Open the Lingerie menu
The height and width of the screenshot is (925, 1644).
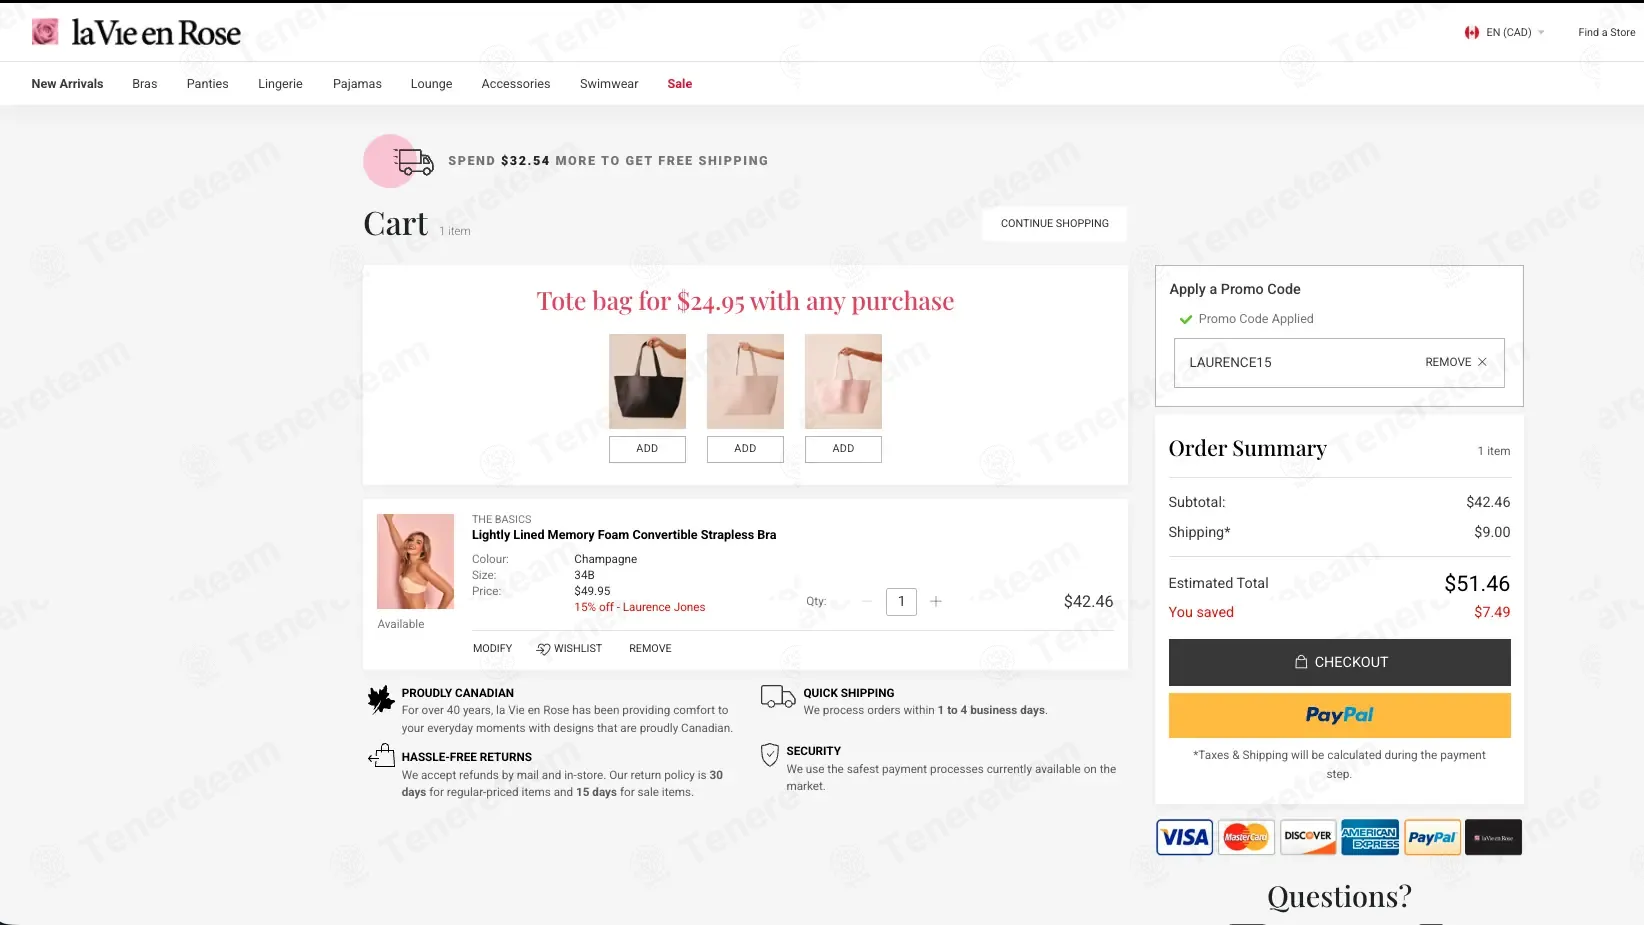[280, 84]
